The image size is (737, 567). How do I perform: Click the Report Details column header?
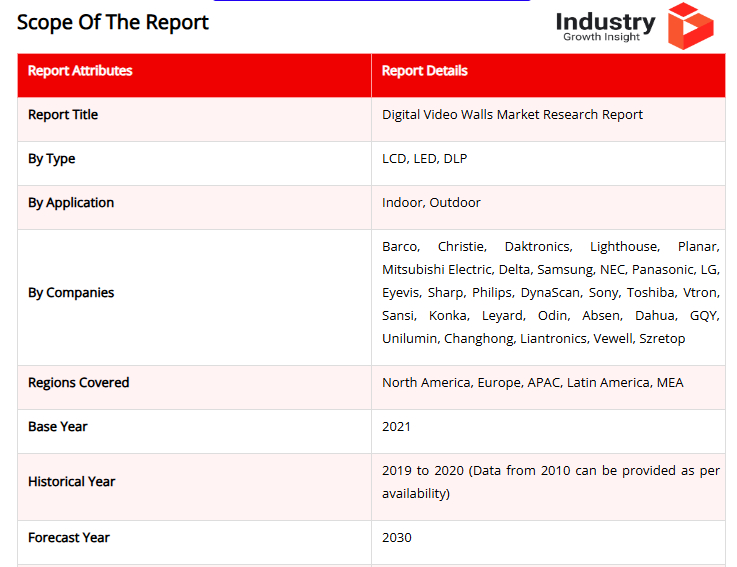(x=425, y=71)
